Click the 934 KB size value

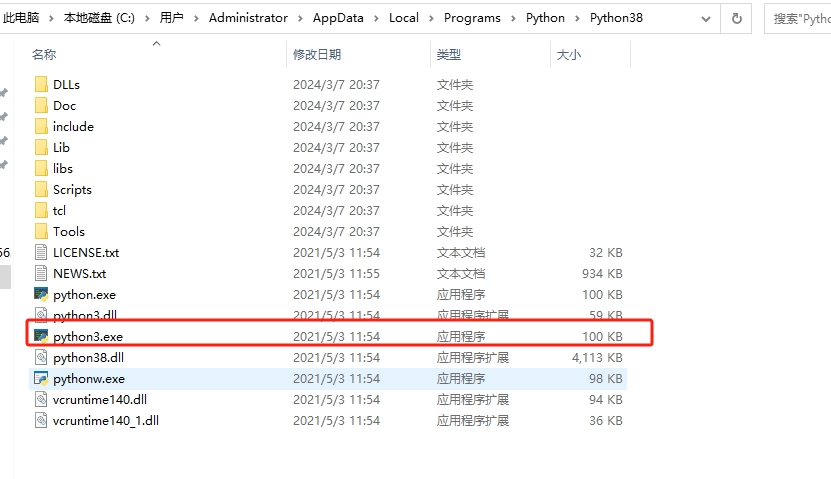point(602,274)
